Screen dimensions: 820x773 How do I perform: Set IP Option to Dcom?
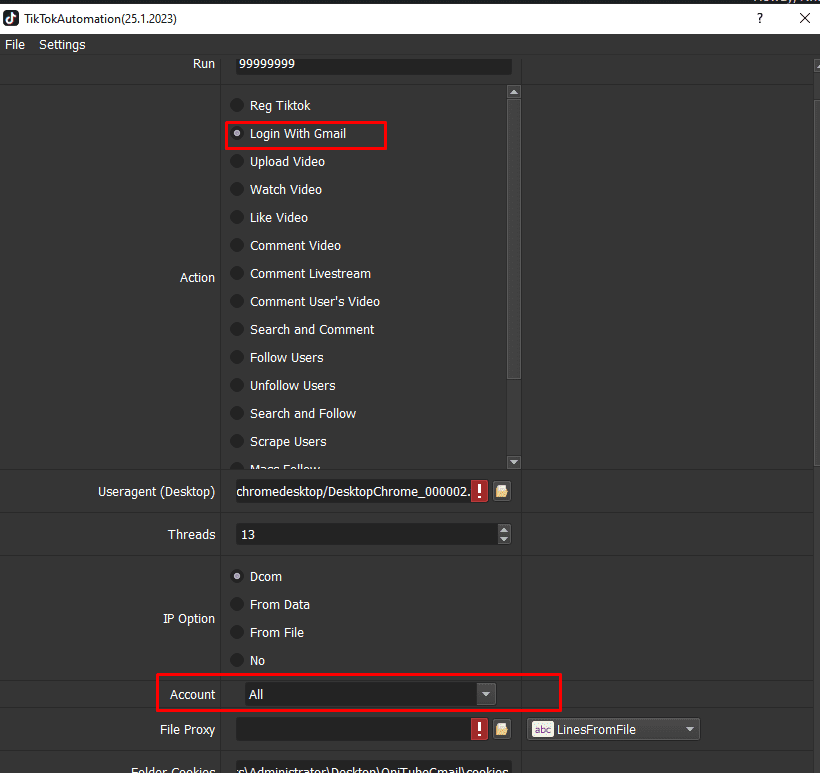(256, 576)
